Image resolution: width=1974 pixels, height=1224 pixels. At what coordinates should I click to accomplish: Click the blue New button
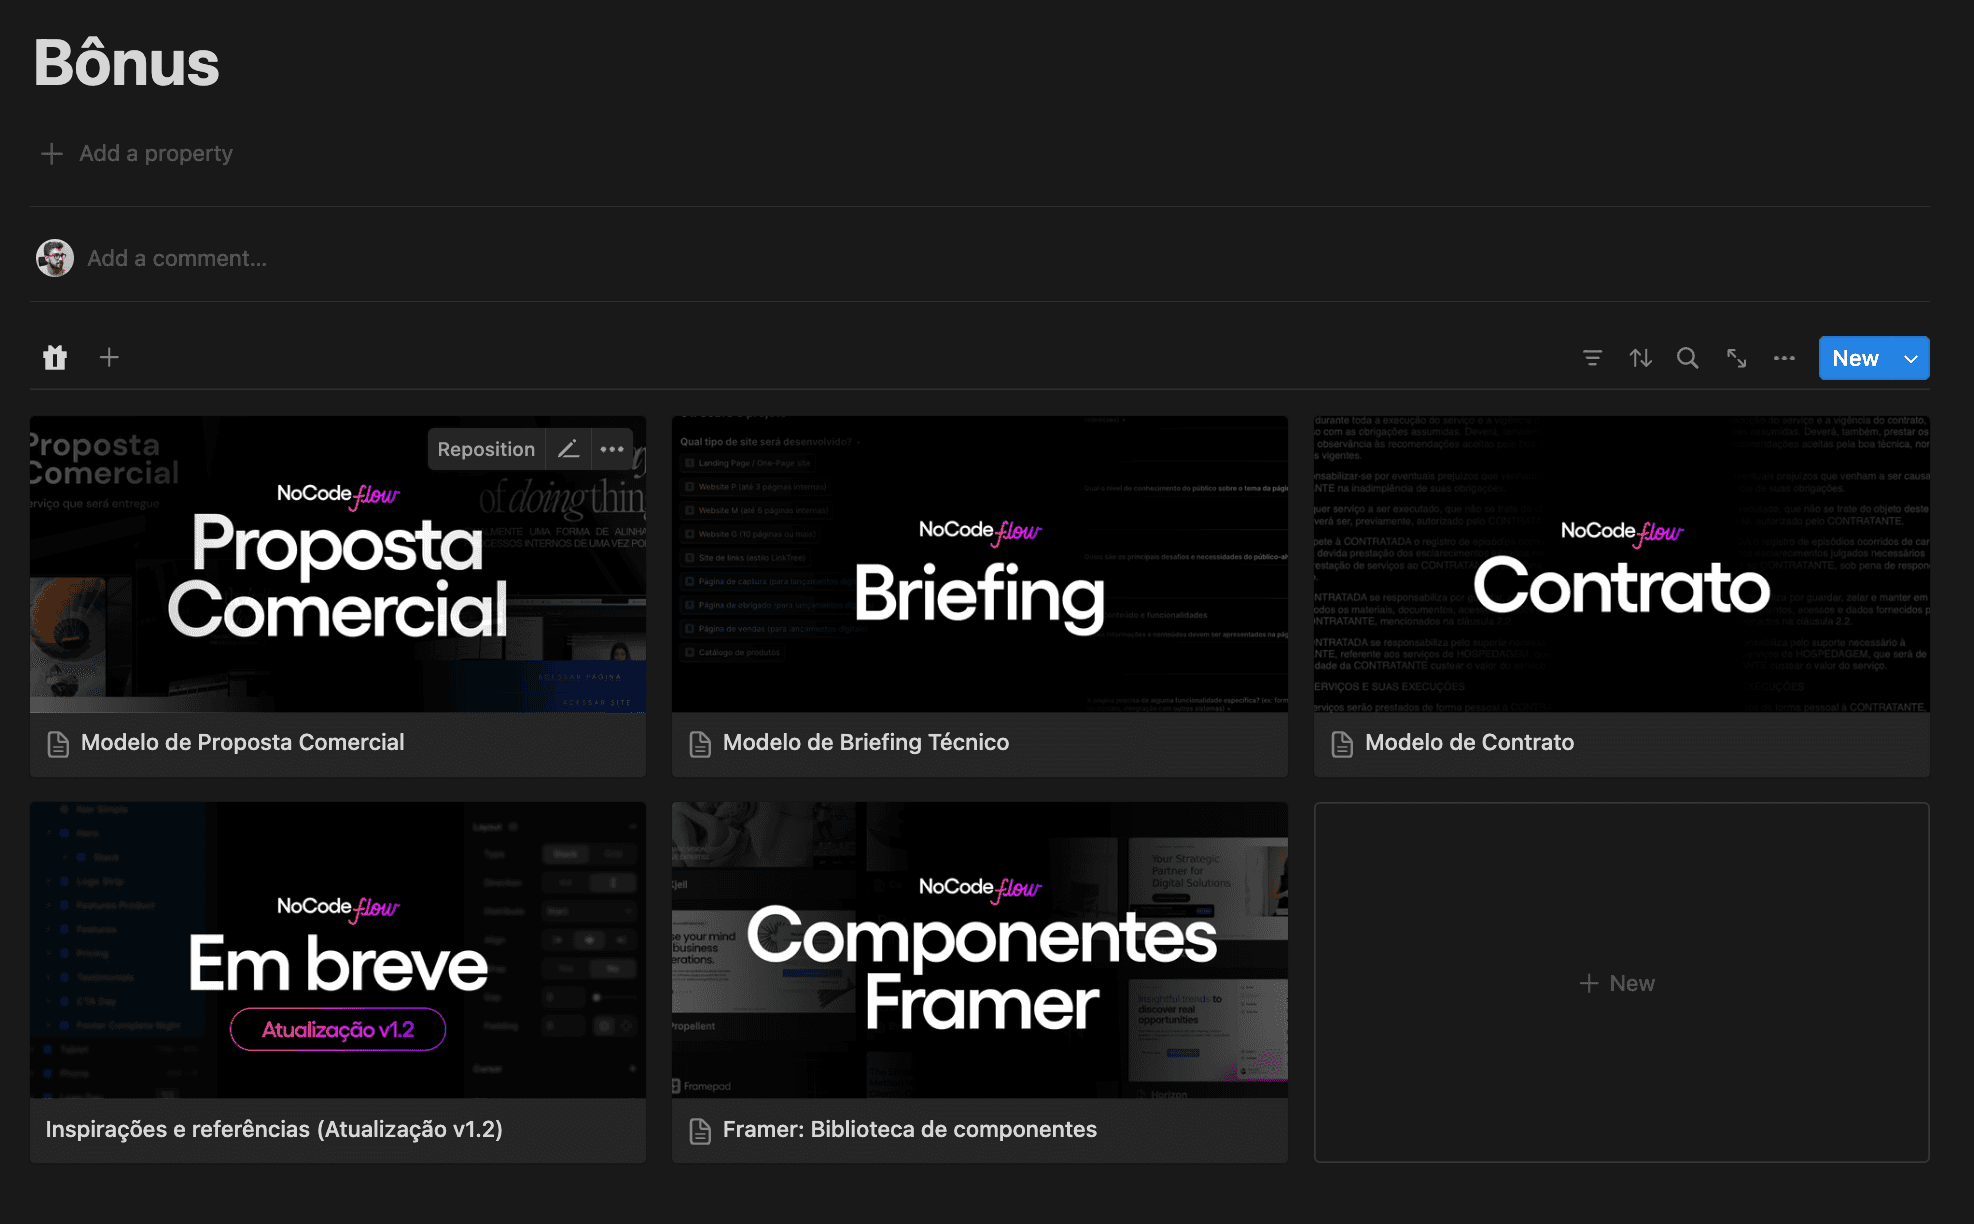click(1855, 358)
